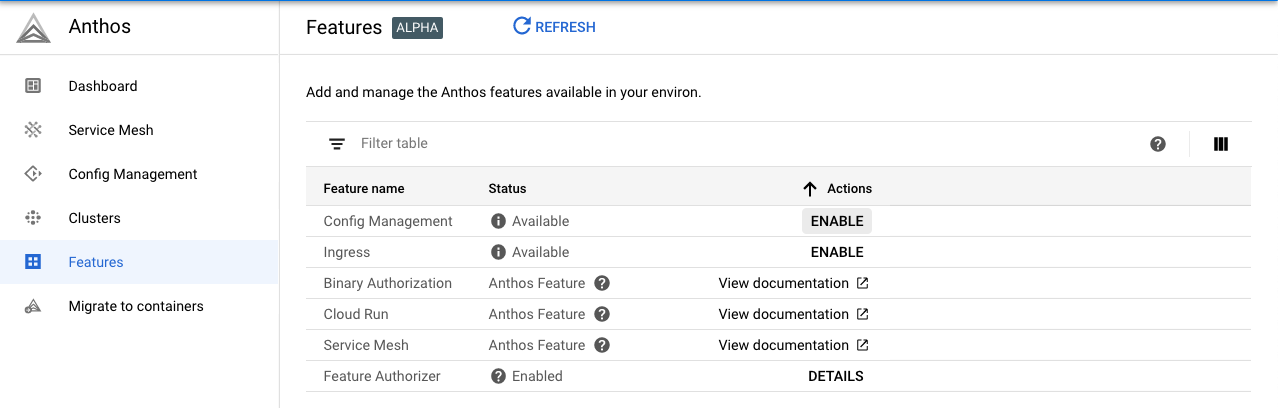Screen dimensions: 1278x408
Task: Click the Actions column header
Action: pos(850,188)
